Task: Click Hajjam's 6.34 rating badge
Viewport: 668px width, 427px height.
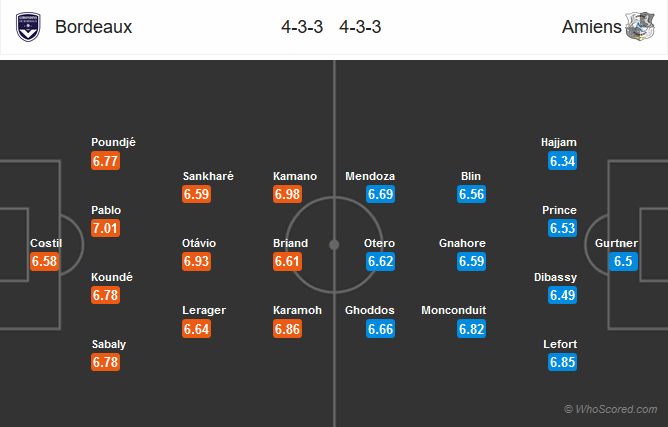Action: click(562, 161)
